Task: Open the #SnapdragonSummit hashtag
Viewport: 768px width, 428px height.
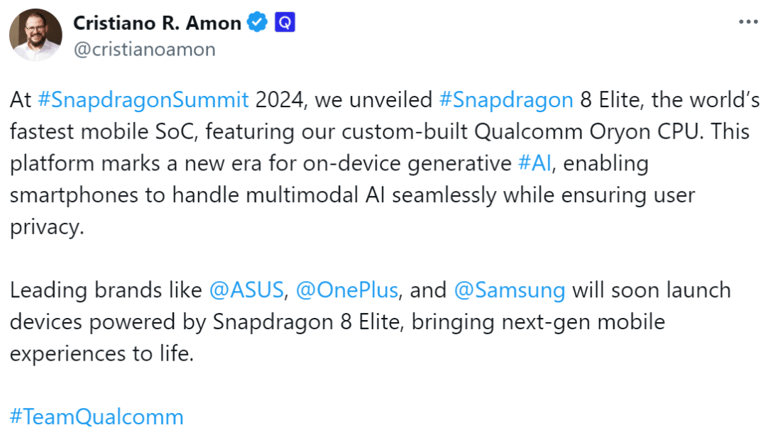Action: pyautogui.click(x=143, y=100)
